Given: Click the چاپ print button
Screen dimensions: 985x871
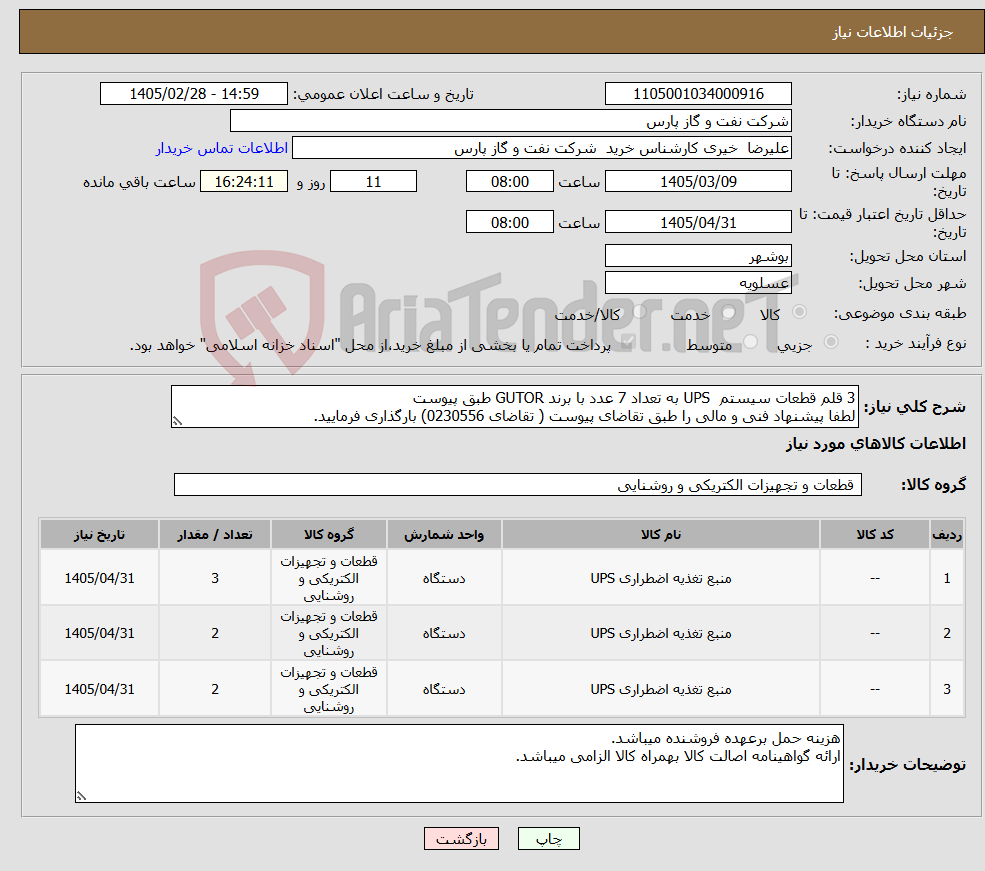Looking at the screenshot, I should tap(548, 839).
